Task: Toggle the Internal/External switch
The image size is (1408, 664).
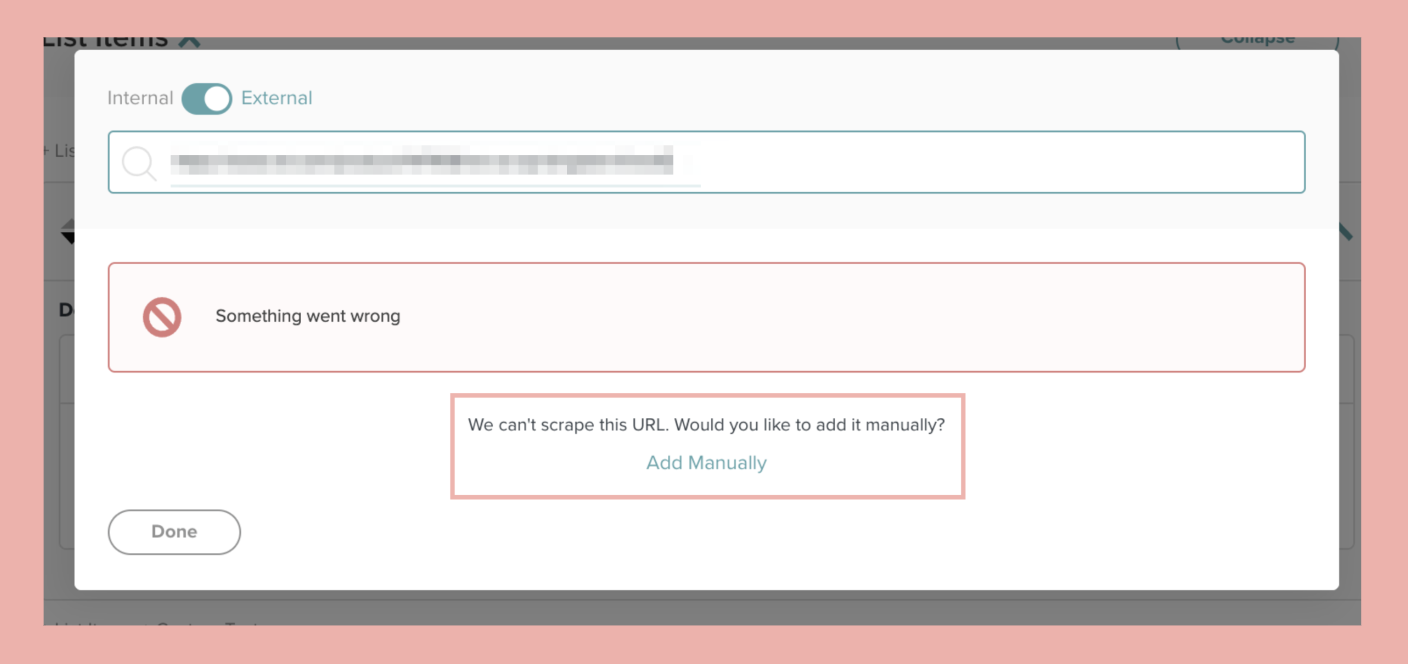Action: 206,98
